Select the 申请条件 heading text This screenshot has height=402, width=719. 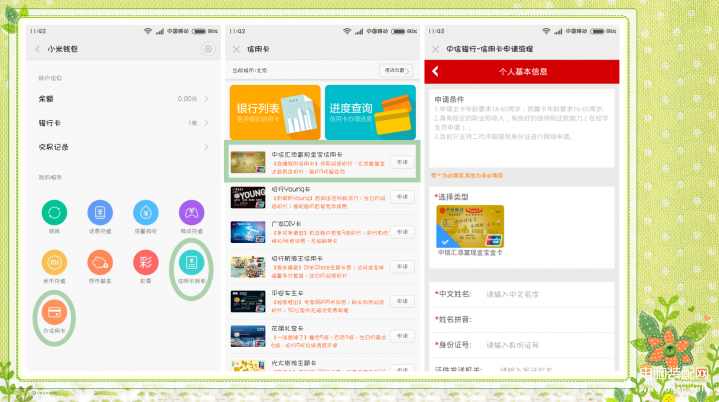(x=449, y=99)
